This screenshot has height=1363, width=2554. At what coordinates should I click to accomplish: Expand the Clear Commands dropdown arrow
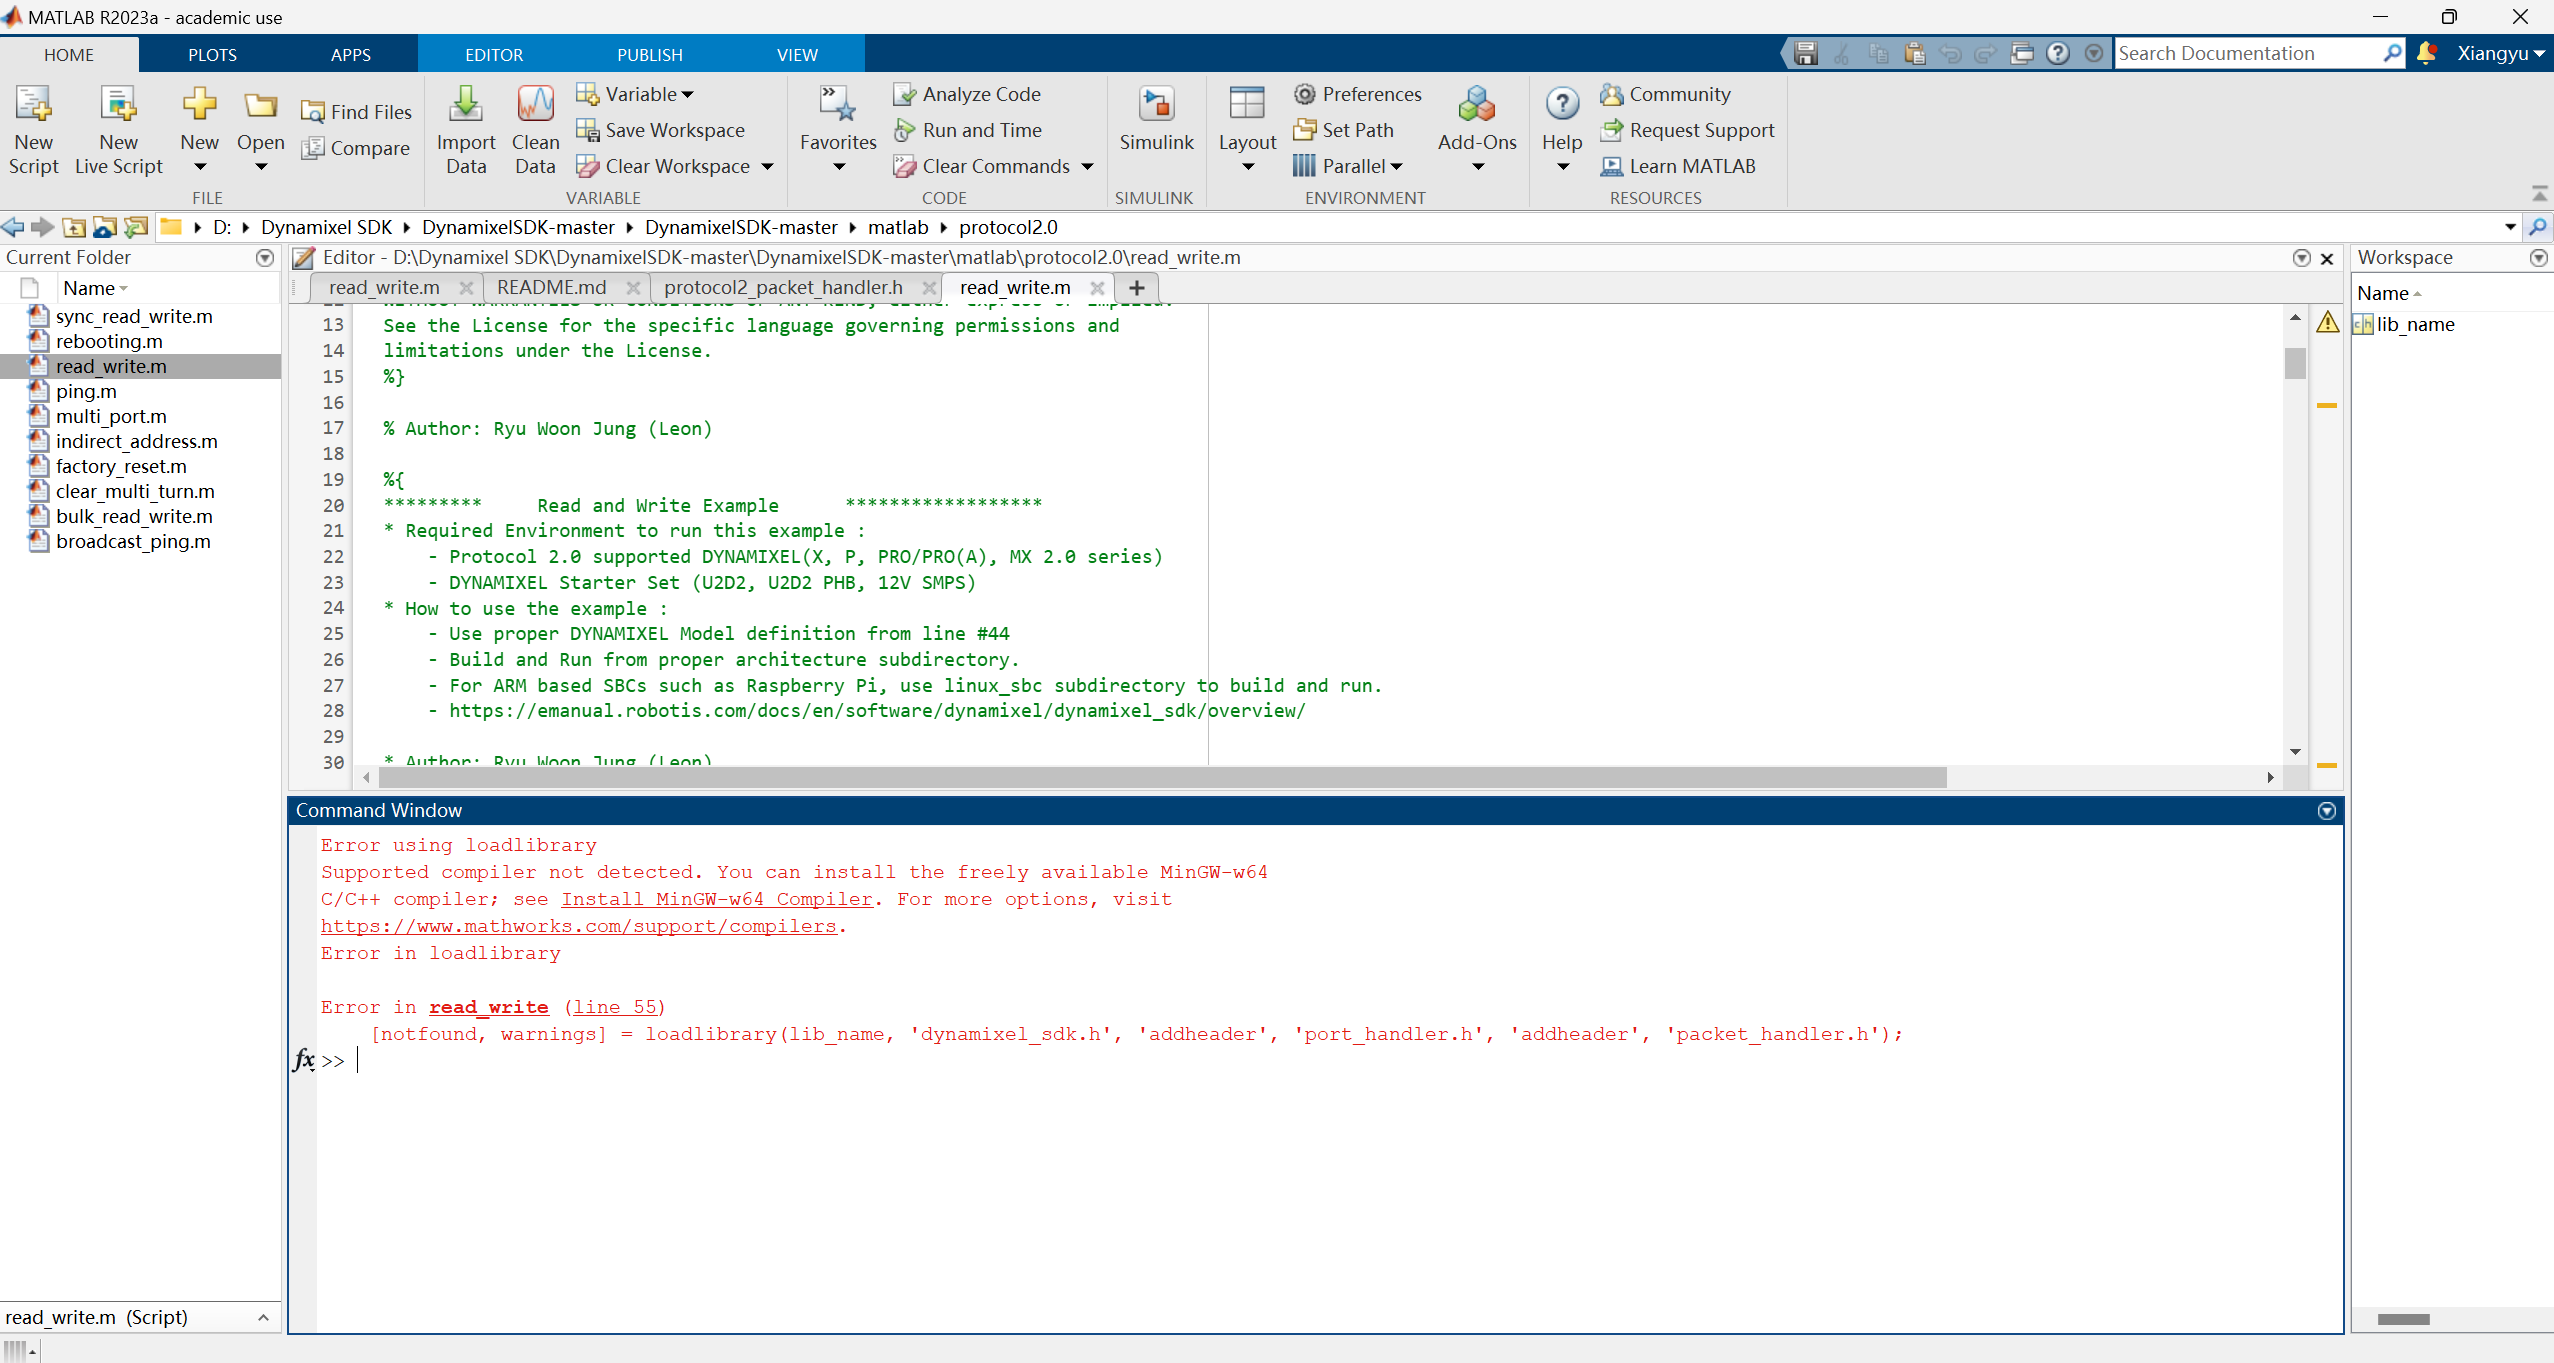(1087, 166)
